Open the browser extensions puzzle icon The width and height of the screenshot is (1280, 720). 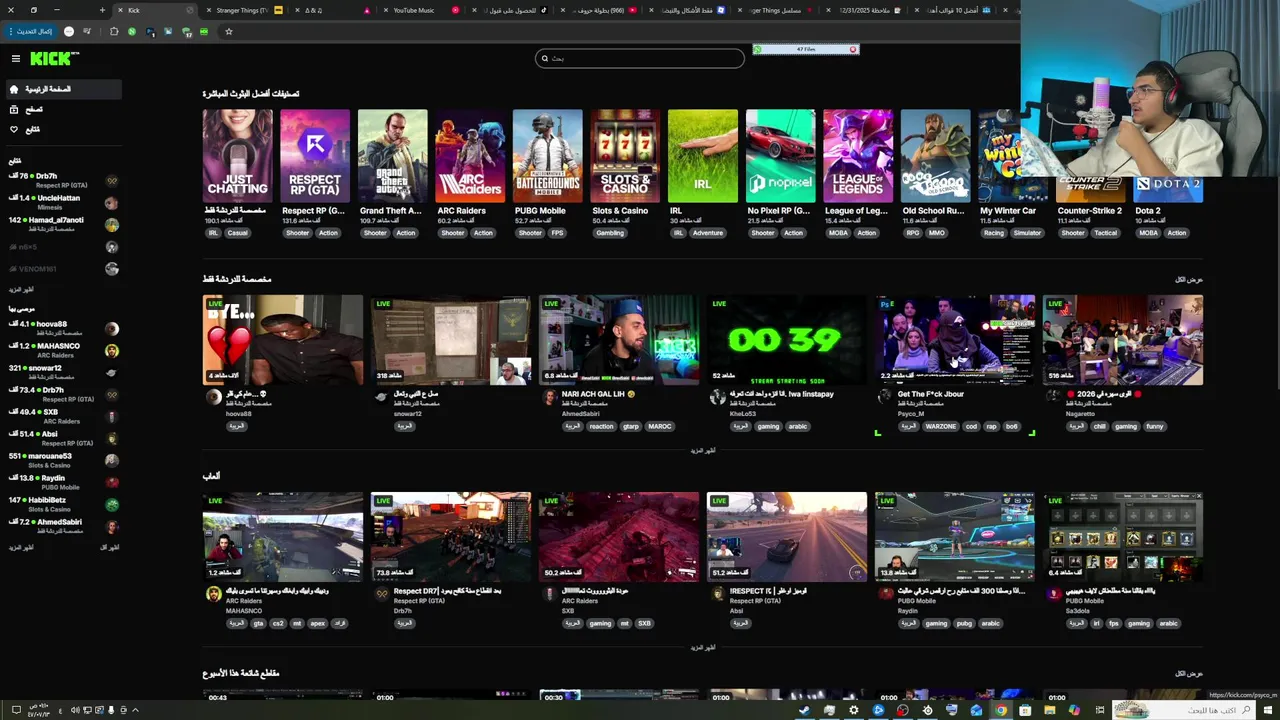[114, 31]
